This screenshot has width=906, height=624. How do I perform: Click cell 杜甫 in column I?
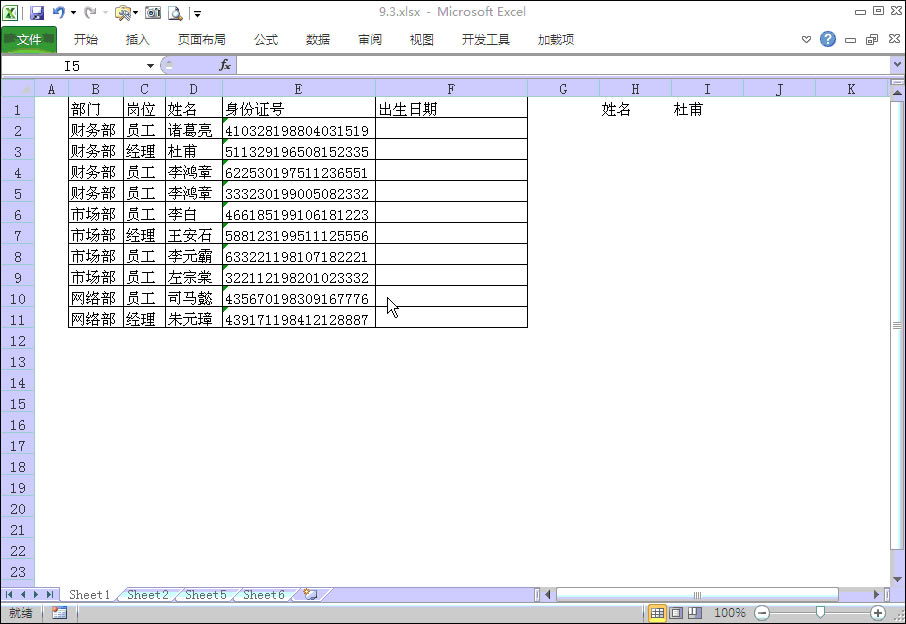coord(707,109)
